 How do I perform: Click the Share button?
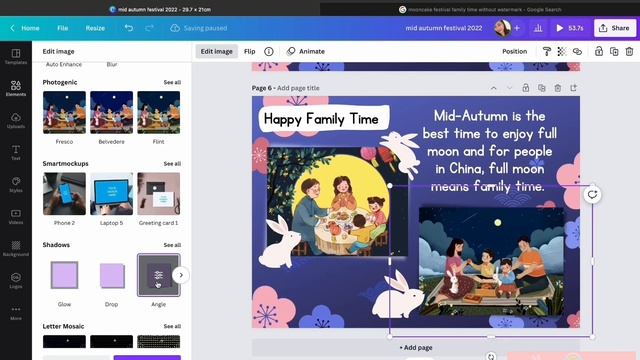point(615,28)
